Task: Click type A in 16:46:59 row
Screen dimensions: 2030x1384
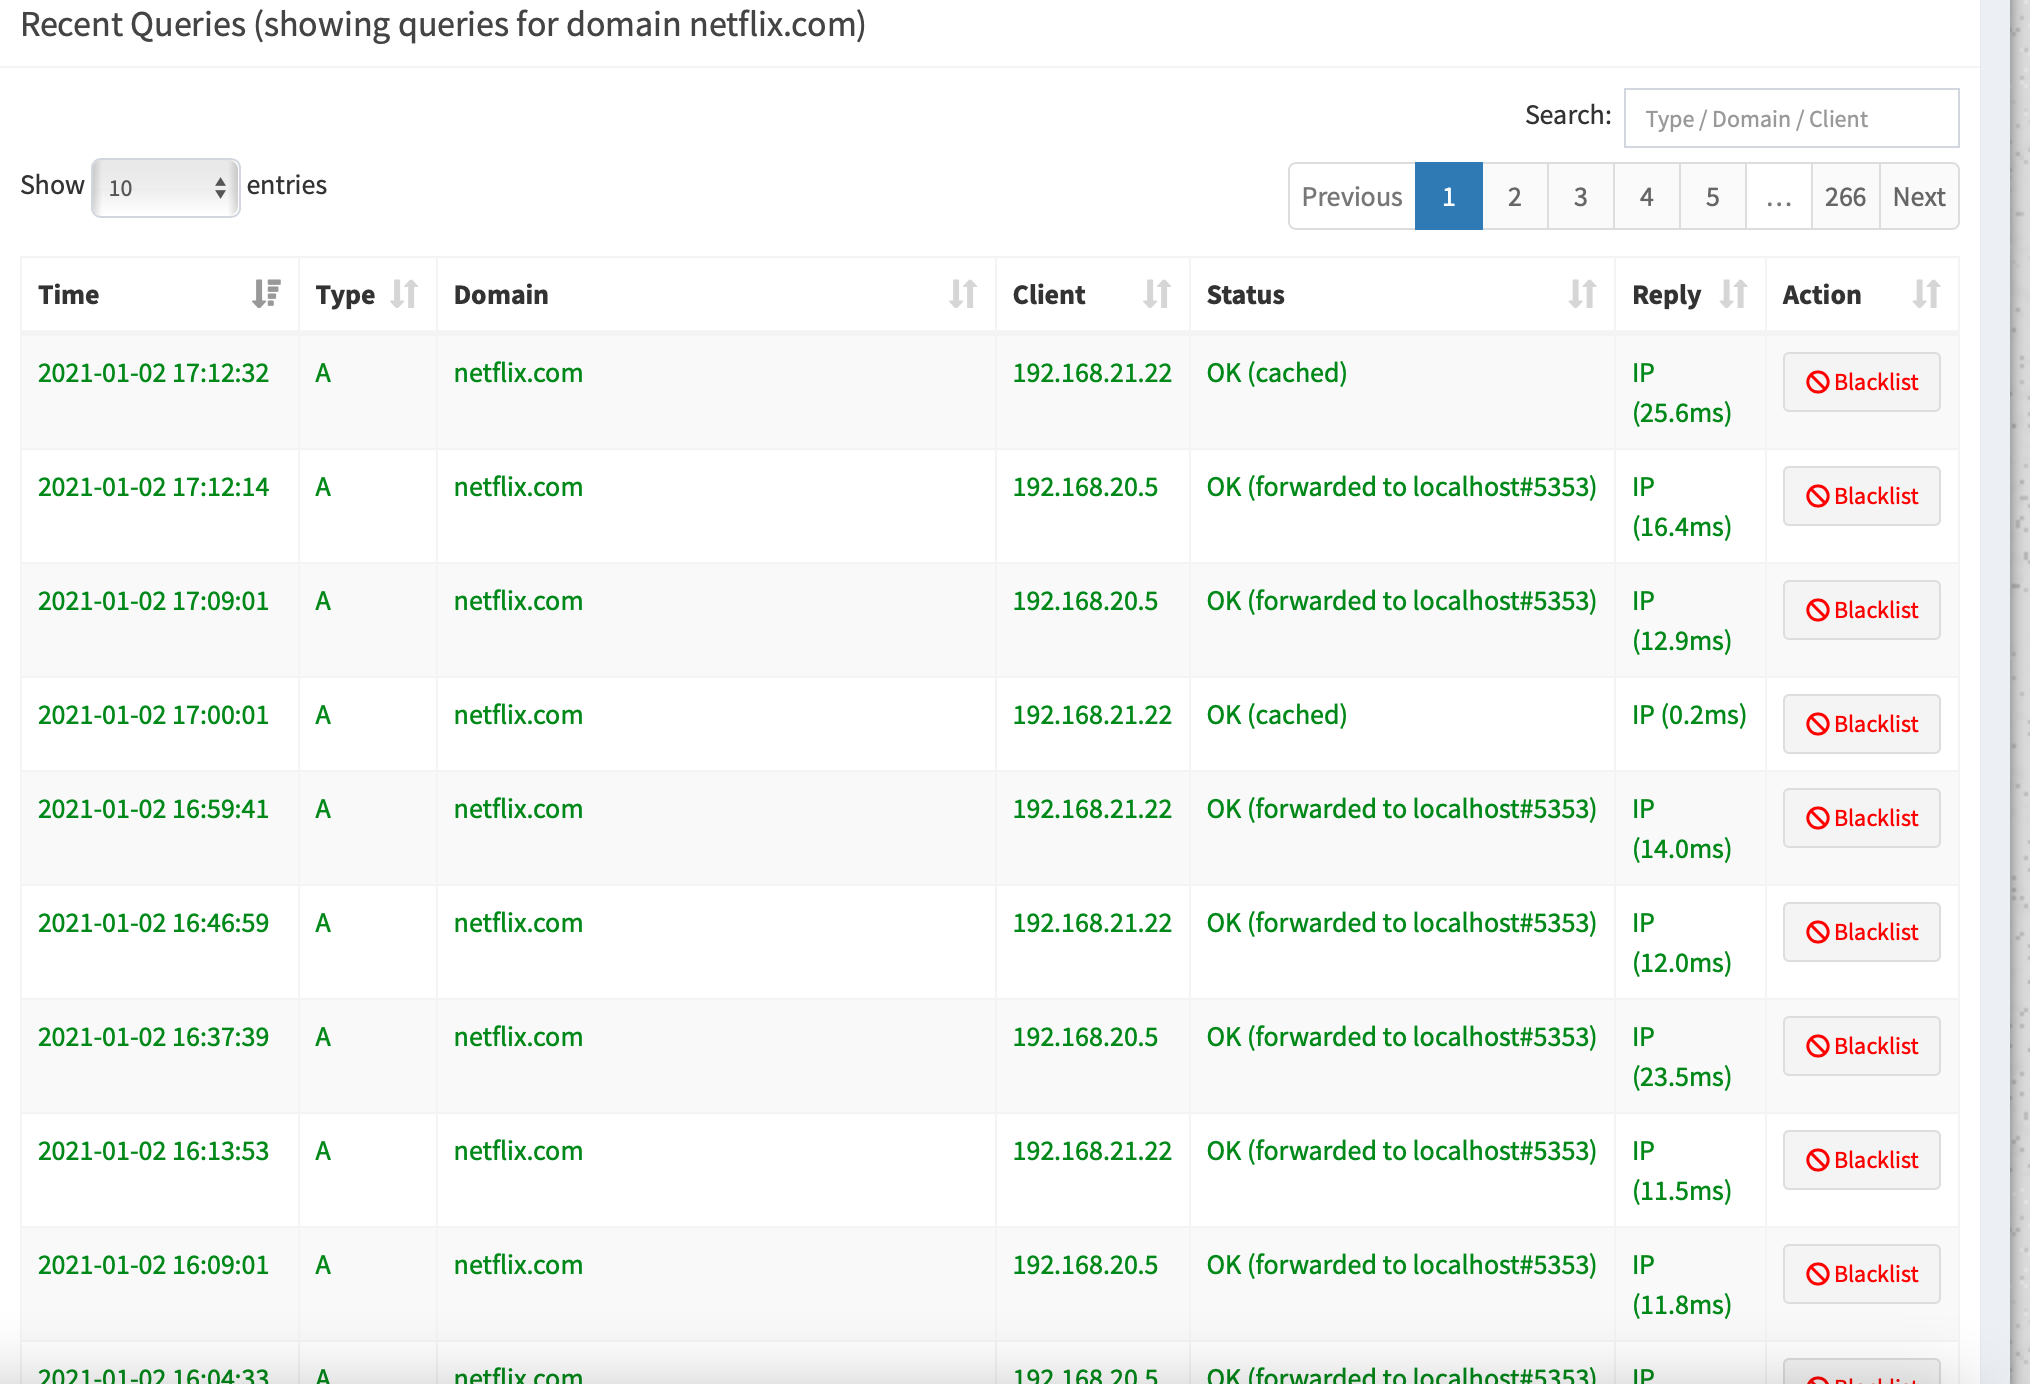Action: coord(323,923)
